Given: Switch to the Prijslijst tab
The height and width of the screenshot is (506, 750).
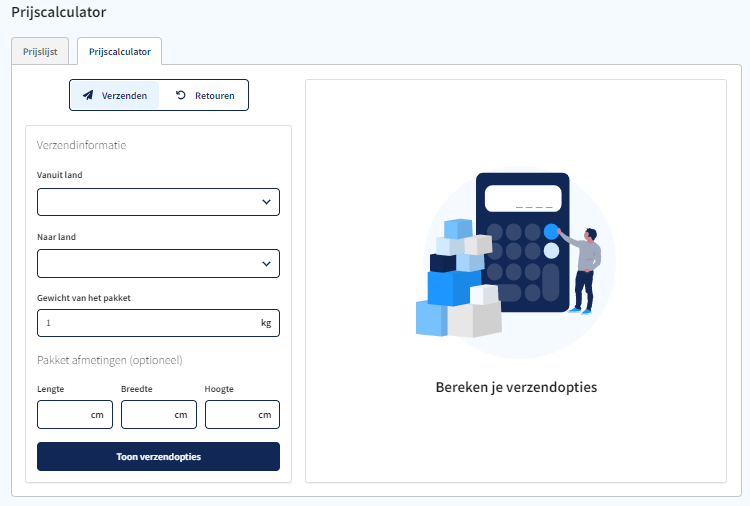Looking at the screenshot, I should click(x=40, y=51).
